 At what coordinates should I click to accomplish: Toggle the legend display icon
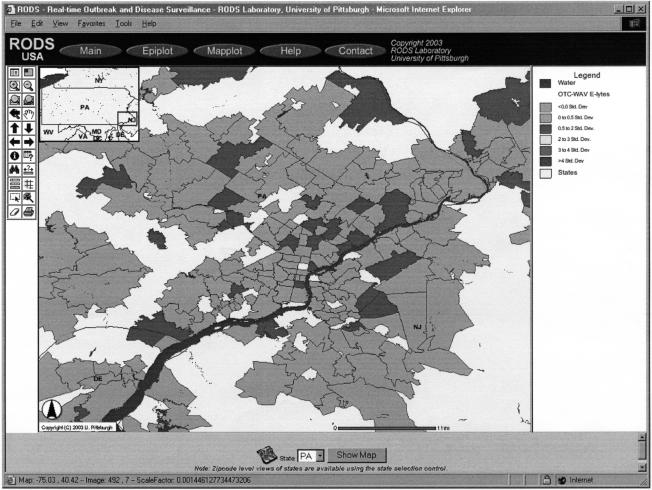15,72
